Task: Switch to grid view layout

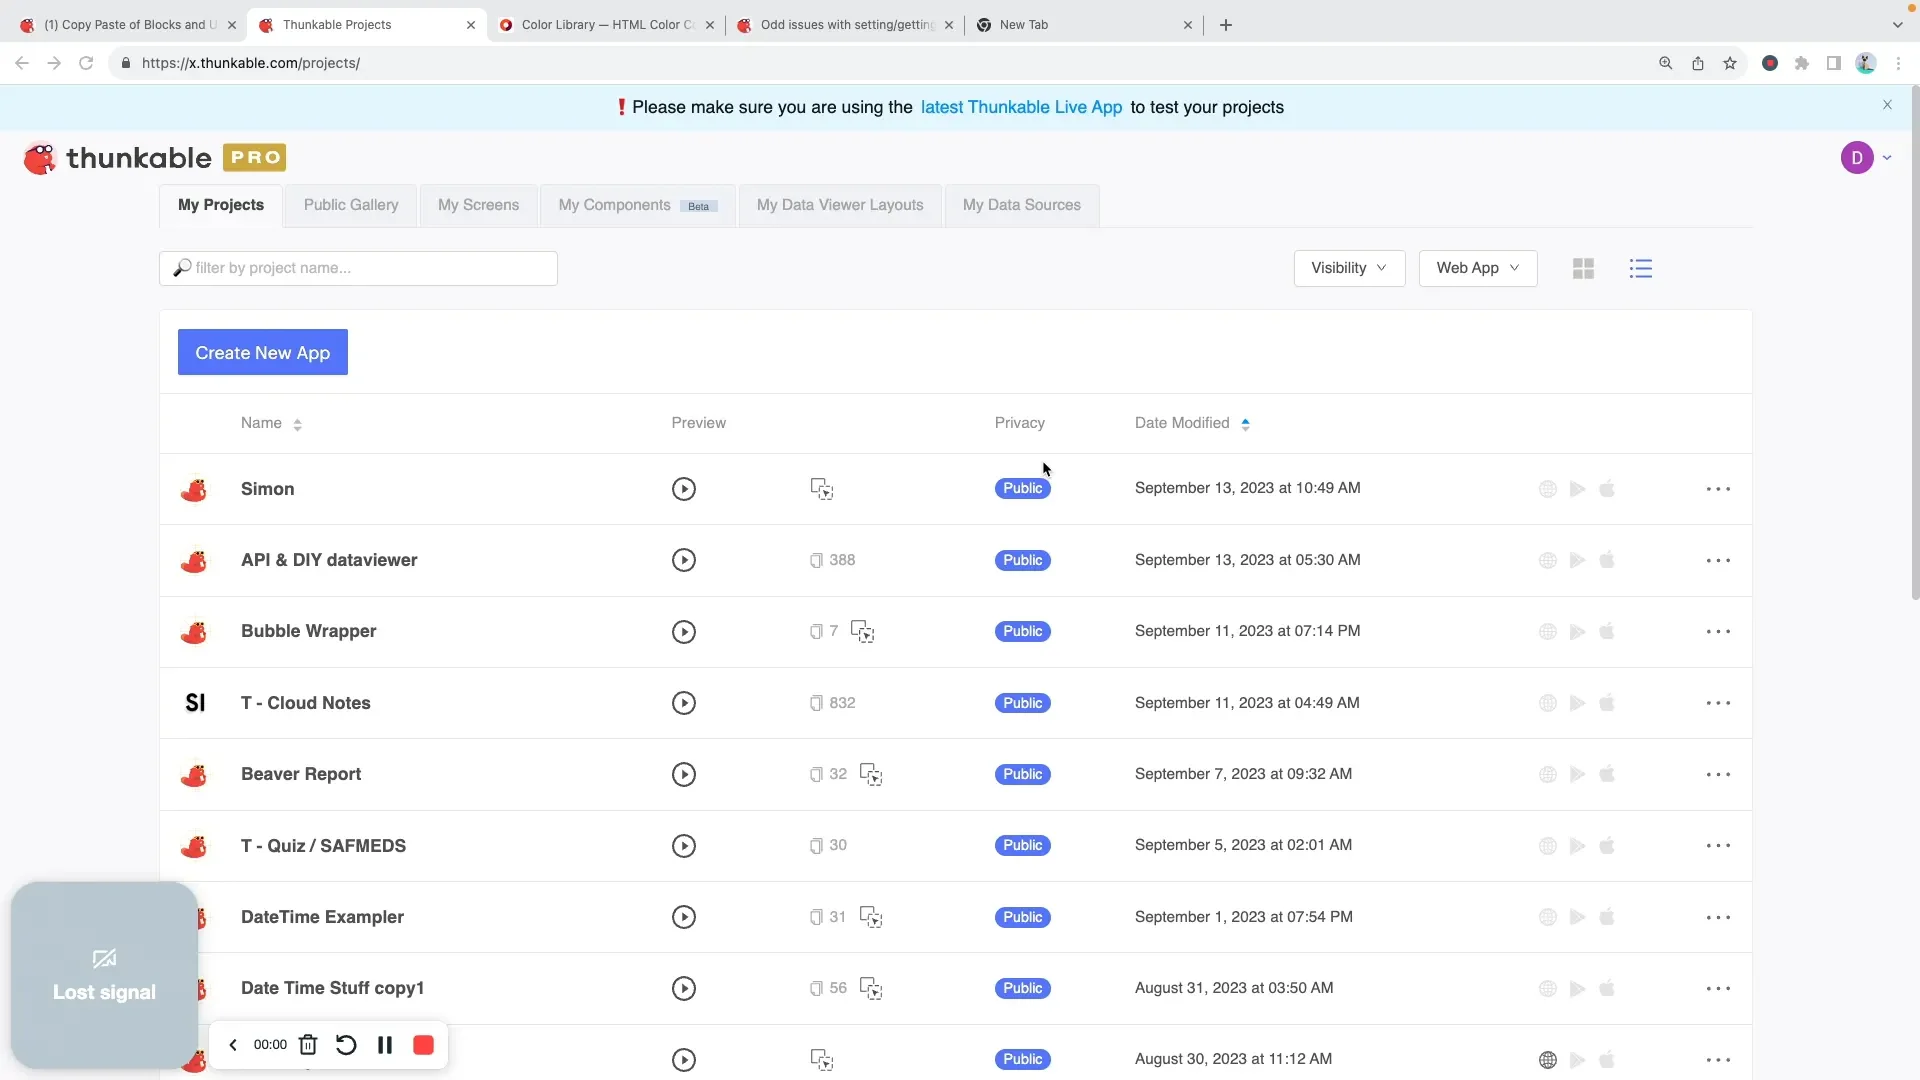Action: 1583,268
